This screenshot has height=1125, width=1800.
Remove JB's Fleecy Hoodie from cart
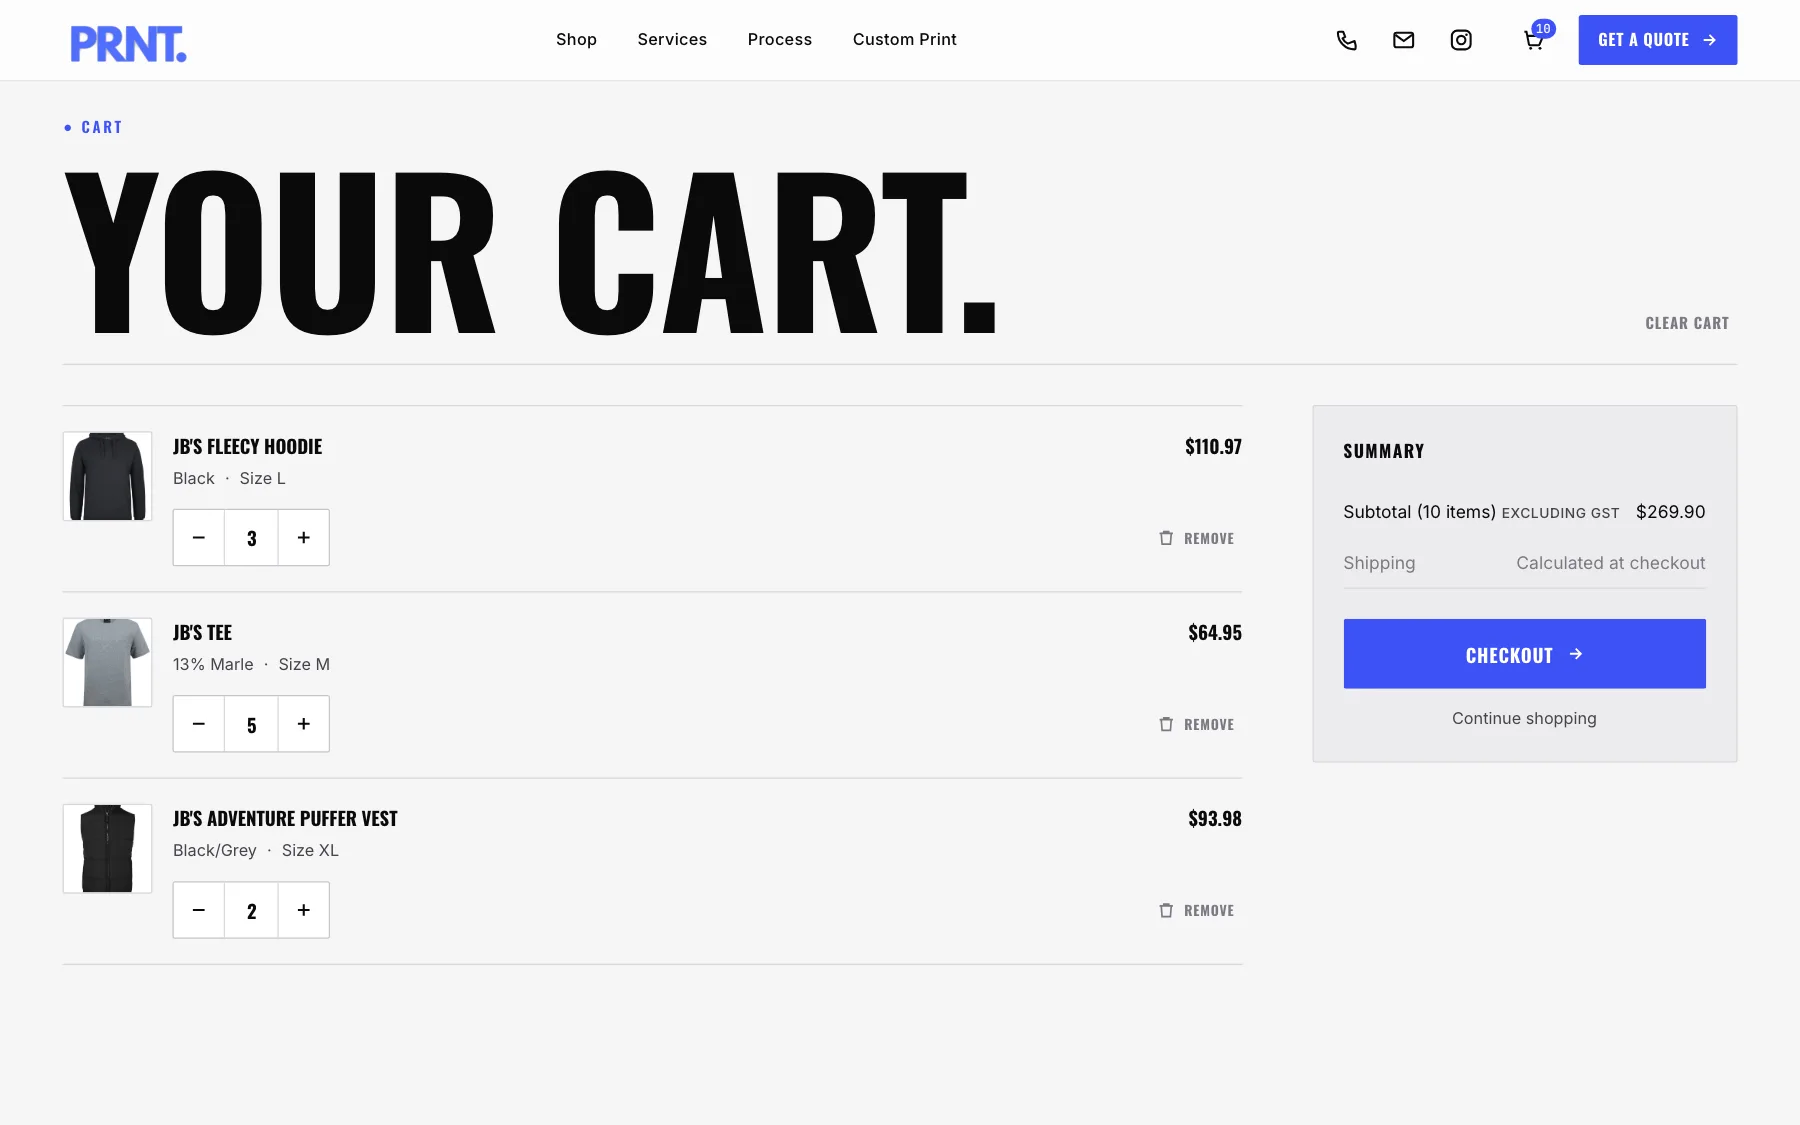tap(1196, 538)
